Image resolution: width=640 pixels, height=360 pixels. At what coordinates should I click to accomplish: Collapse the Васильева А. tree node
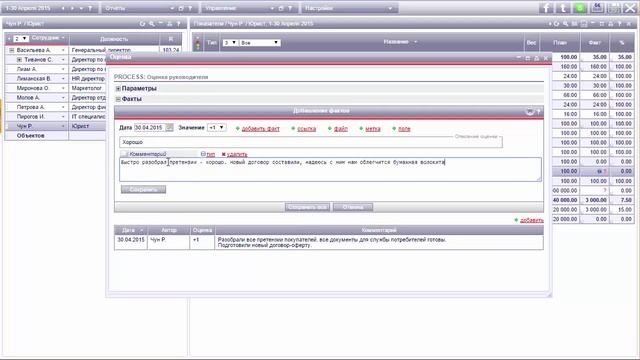pos(11,50)
